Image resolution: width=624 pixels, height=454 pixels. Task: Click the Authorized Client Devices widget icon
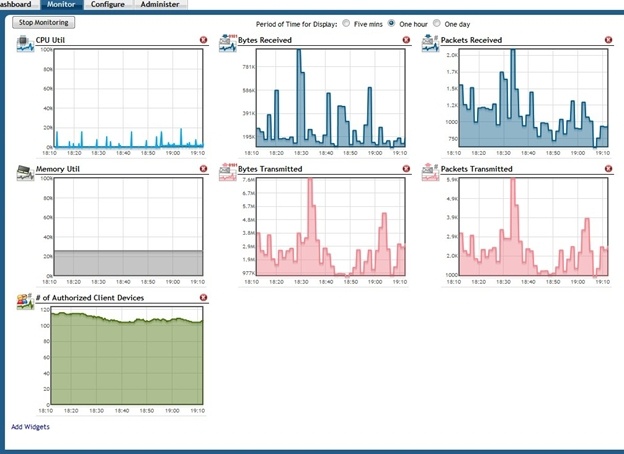click(x=25, y=301)
